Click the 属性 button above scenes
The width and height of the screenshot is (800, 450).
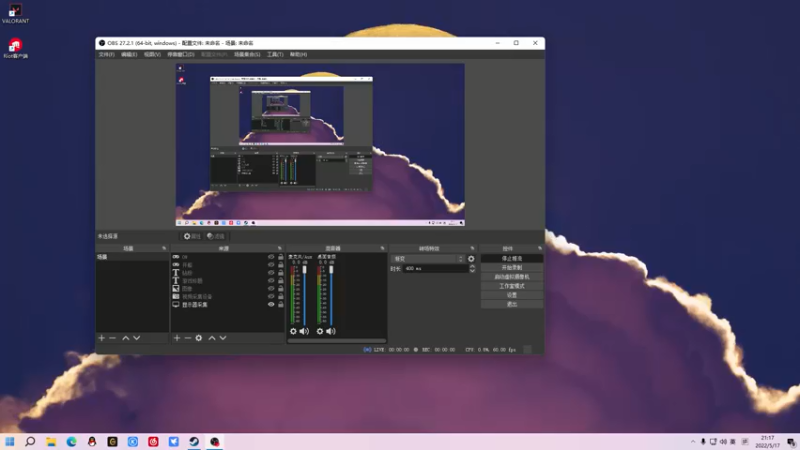192,236
